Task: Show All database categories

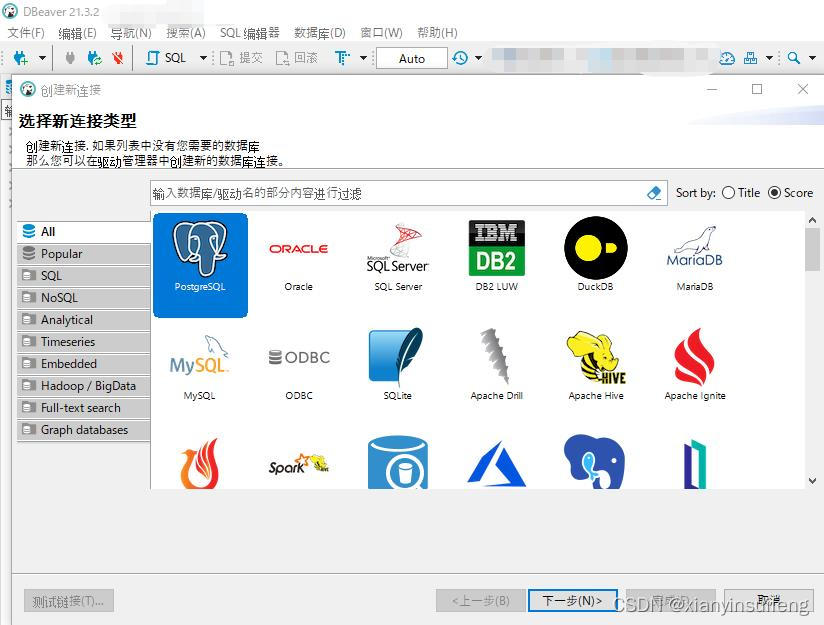Action: click(x=84, y=232)
